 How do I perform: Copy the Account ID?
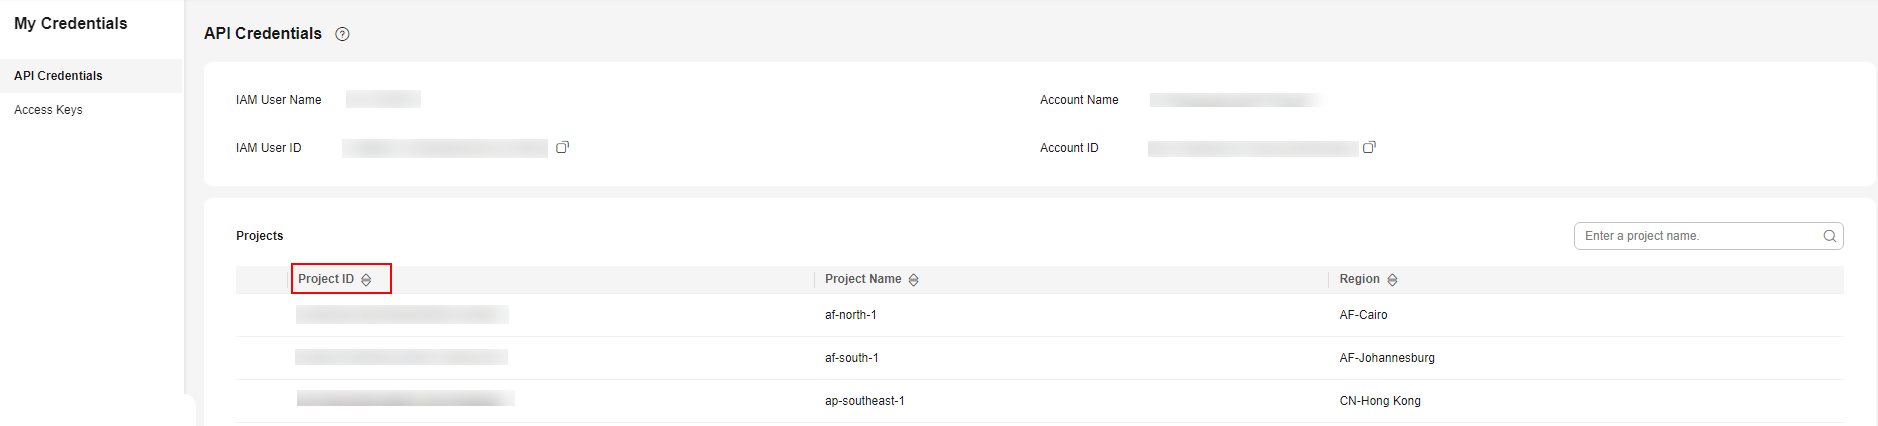(1369, 147)
